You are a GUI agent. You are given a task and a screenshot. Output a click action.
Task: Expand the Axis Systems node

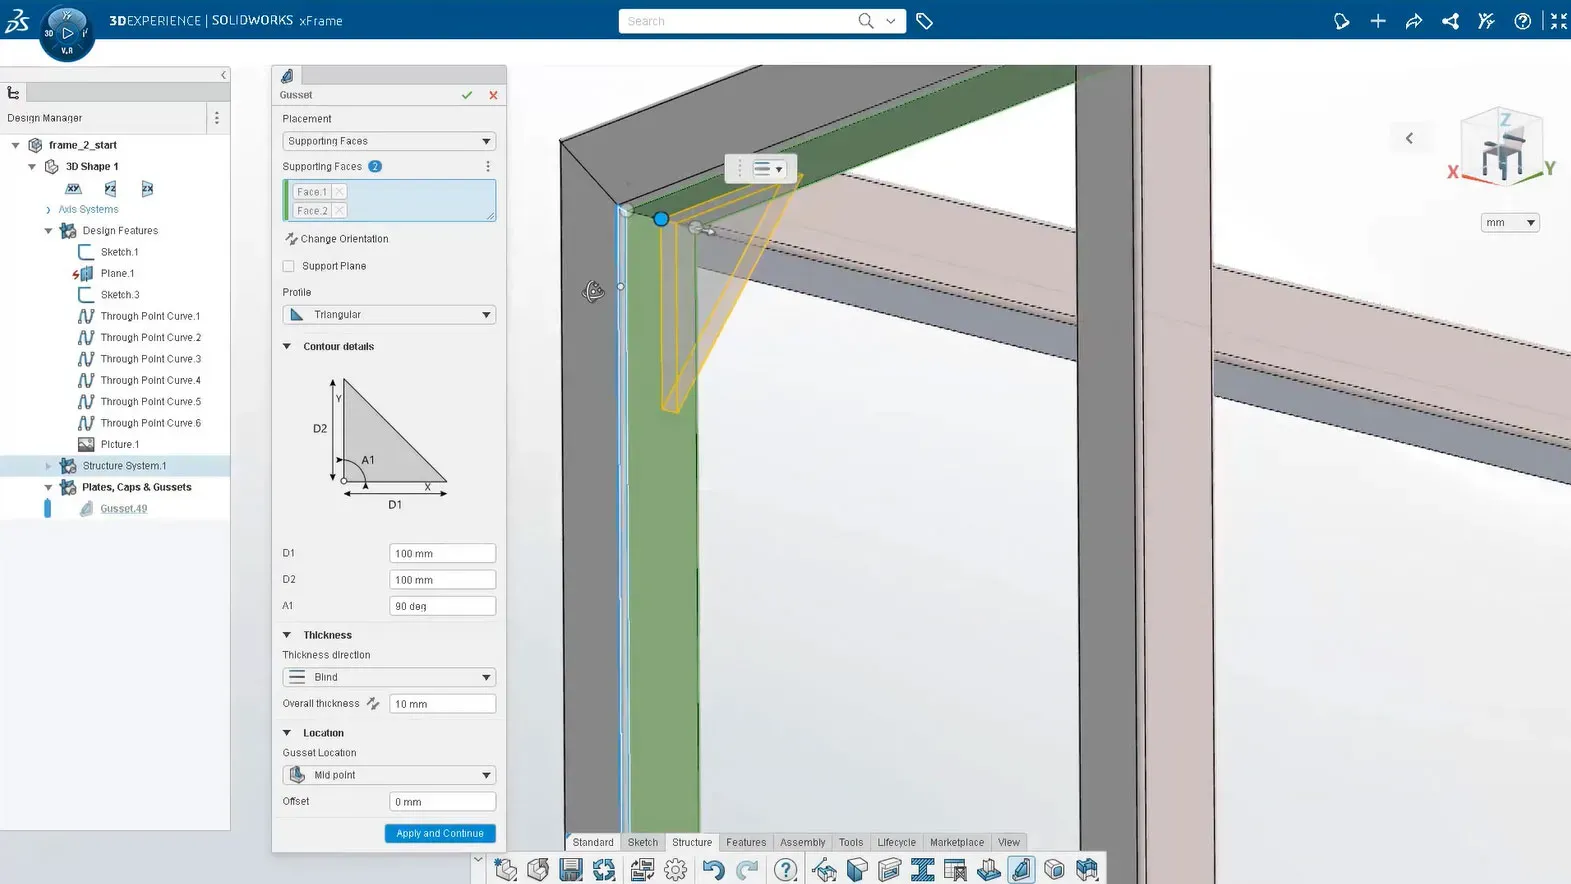point(48,210)
